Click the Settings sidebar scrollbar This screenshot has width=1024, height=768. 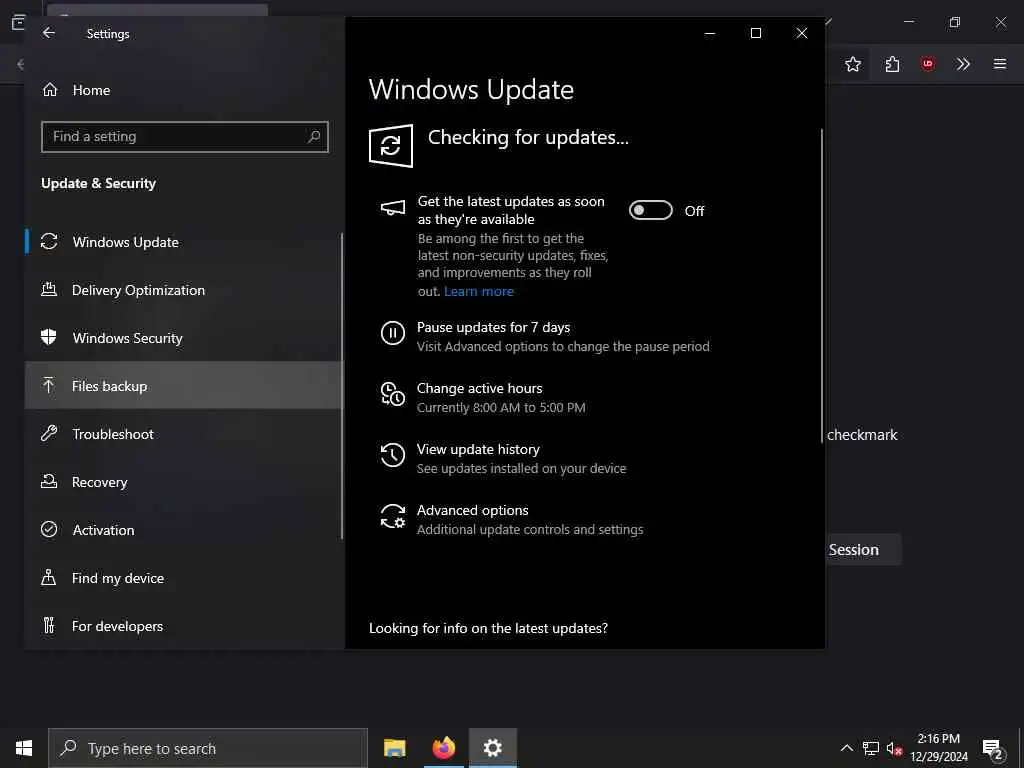(x=342, y=385)
